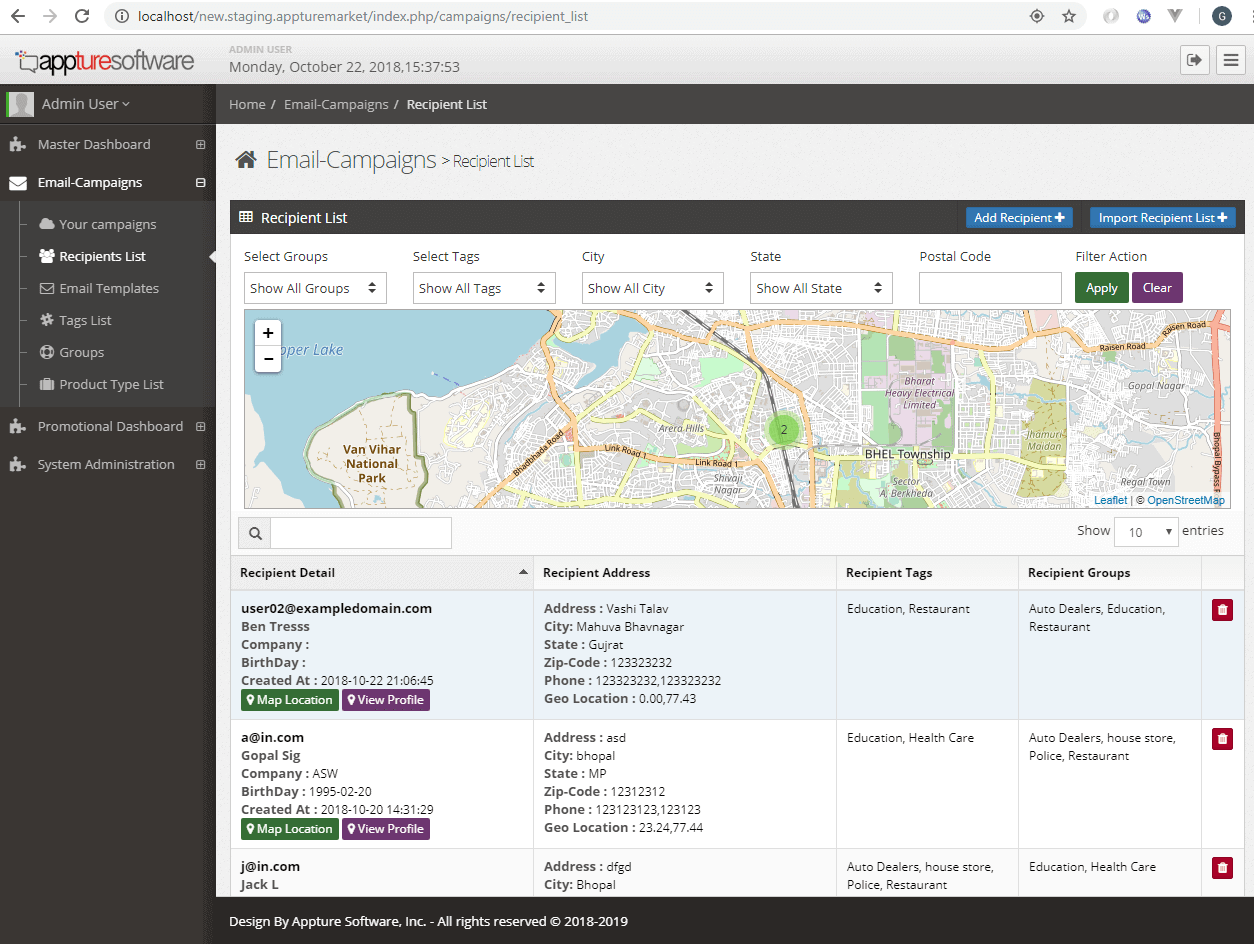
Task: Click the Geo Location value 23.24,77.44
Action: (x=671, y=827)
